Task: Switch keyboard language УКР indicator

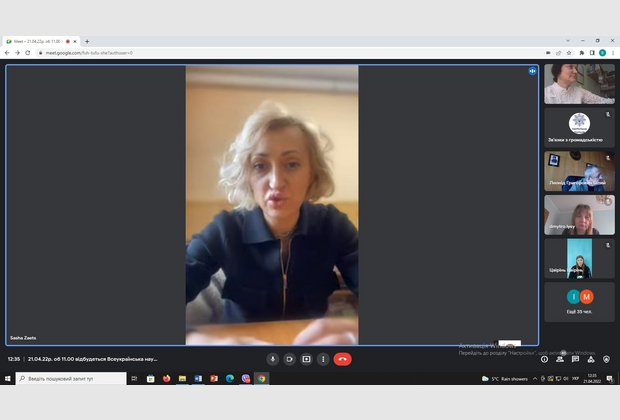Action: [575, 378]
